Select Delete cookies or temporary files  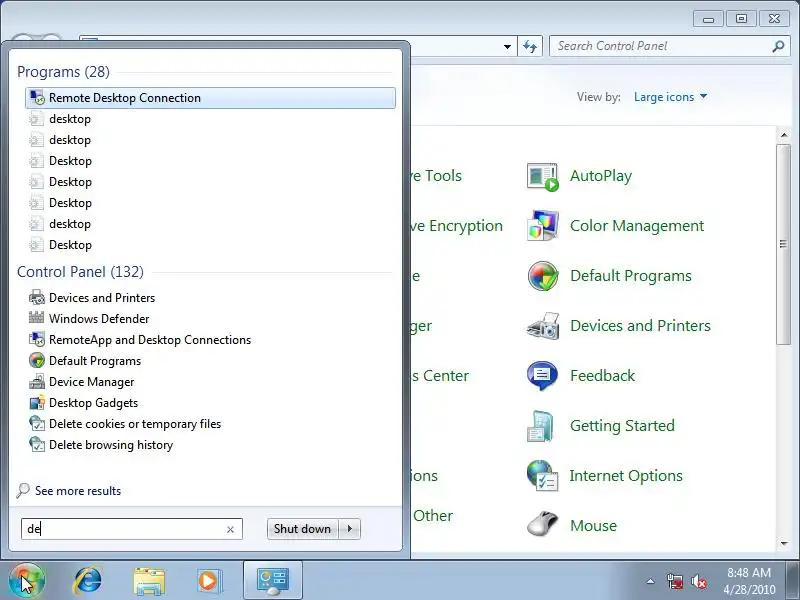[x=135, y=424]
